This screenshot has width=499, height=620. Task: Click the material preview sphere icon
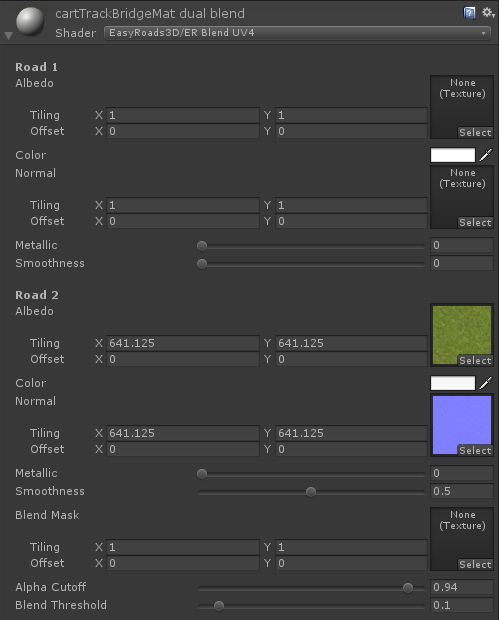[x=30, y=22]
